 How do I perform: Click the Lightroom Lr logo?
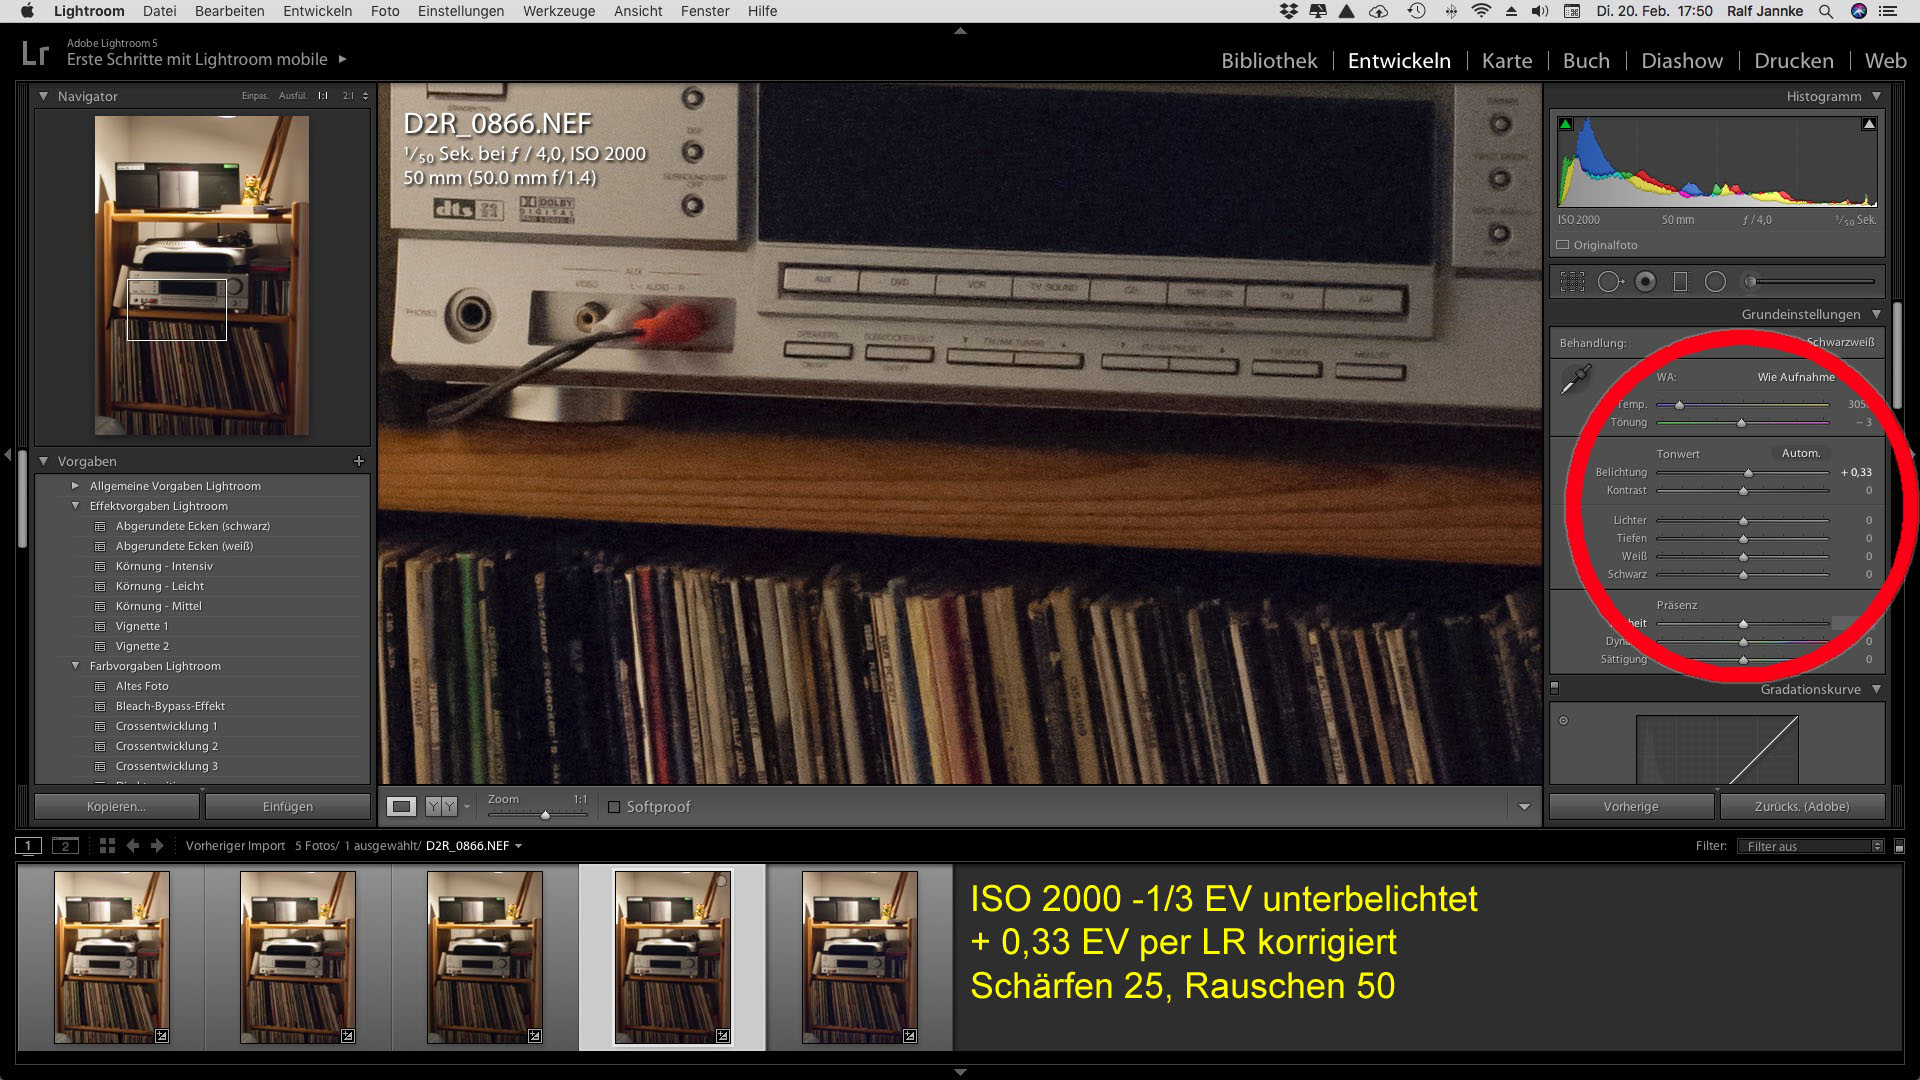(35, 53)
